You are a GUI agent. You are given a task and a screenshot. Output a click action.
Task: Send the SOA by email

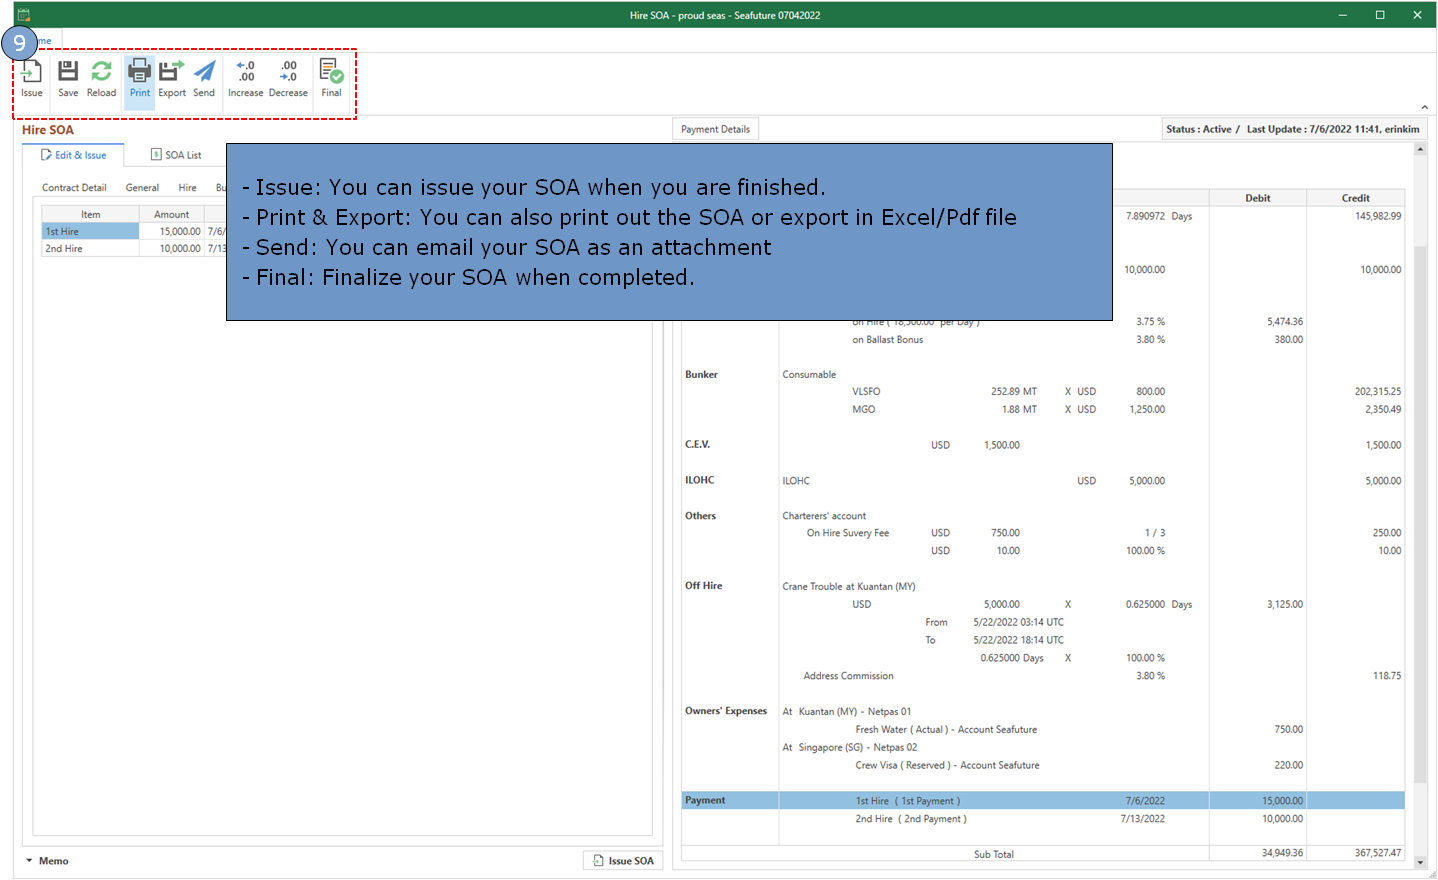coord(204,78)
